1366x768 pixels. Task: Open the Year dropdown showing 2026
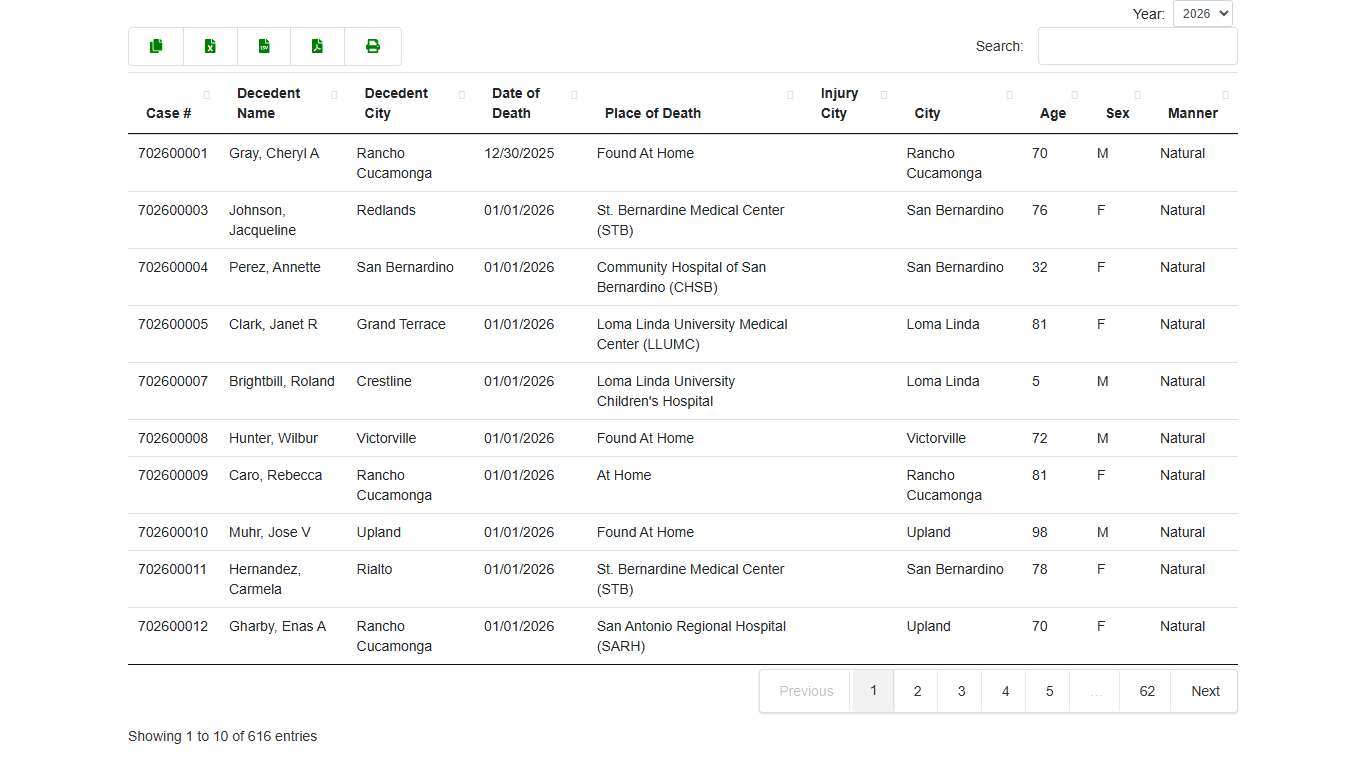point(1203,13)
